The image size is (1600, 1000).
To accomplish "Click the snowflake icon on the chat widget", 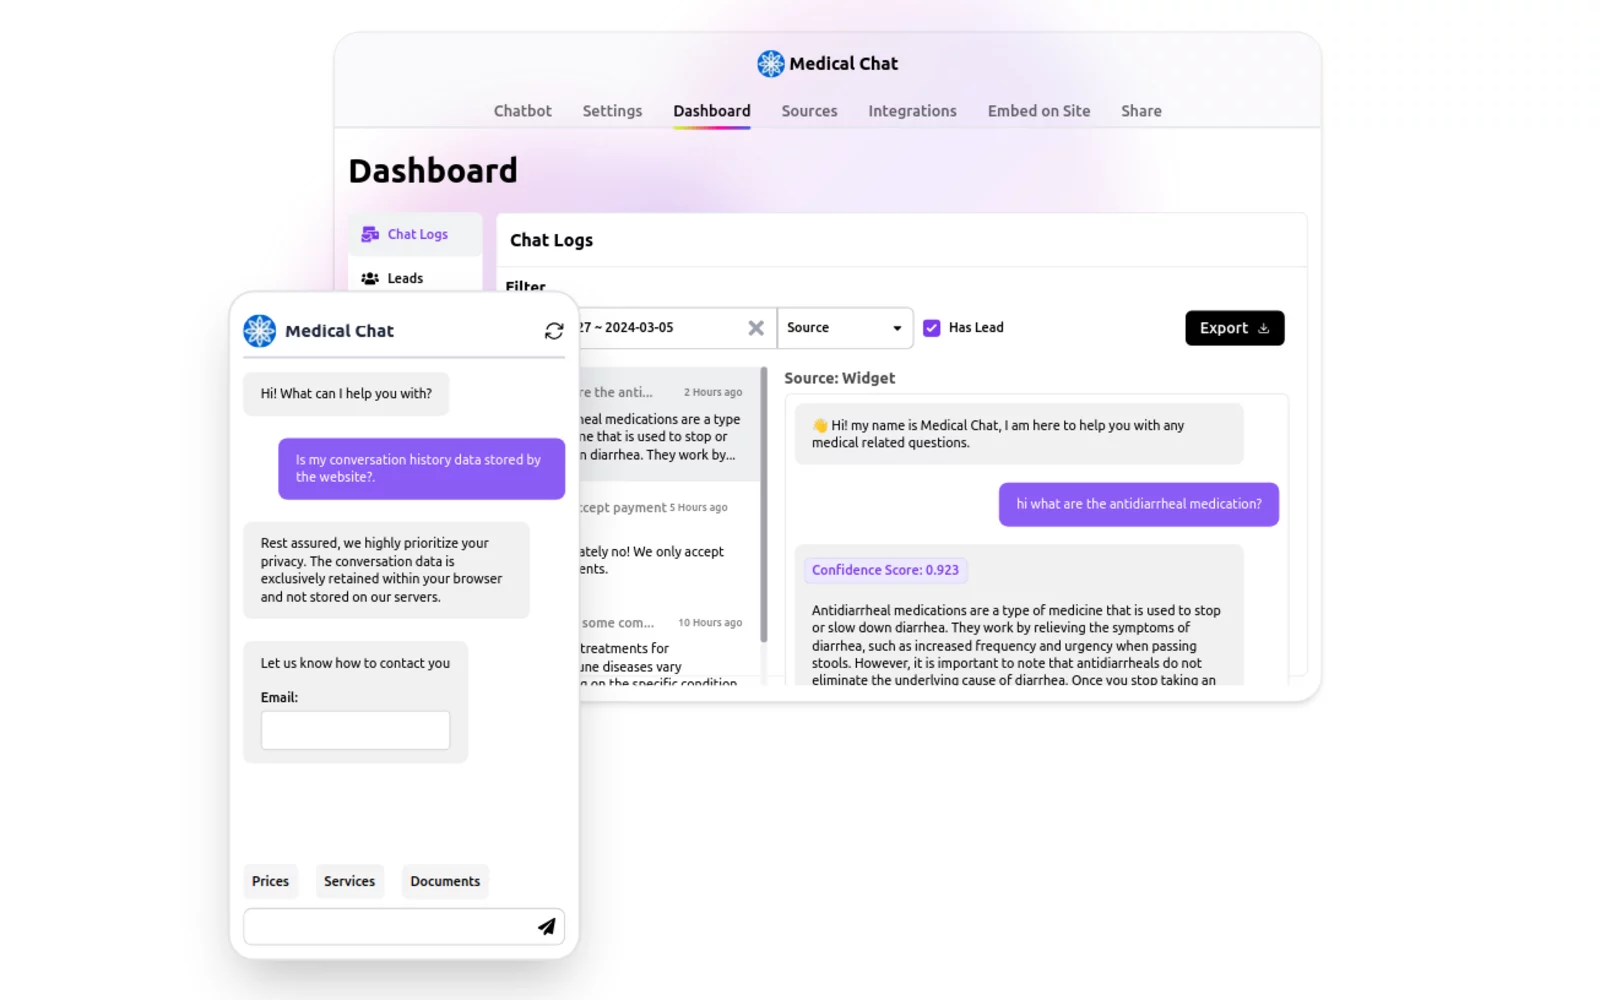I will tap(259, 330).
